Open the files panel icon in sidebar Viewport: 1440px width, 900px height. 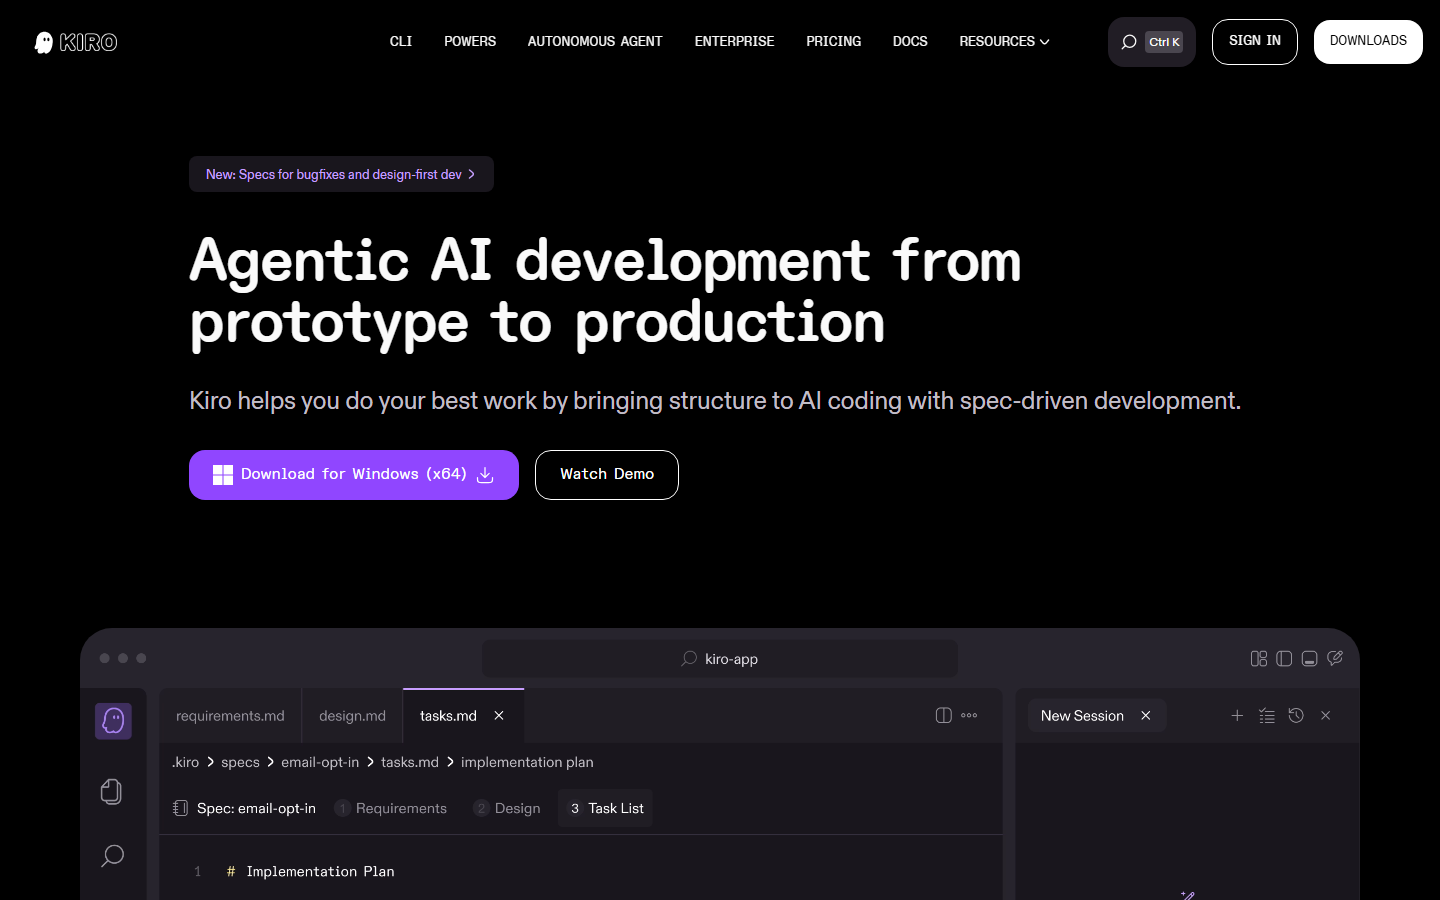pyautogui.click(x=111, y=791)
